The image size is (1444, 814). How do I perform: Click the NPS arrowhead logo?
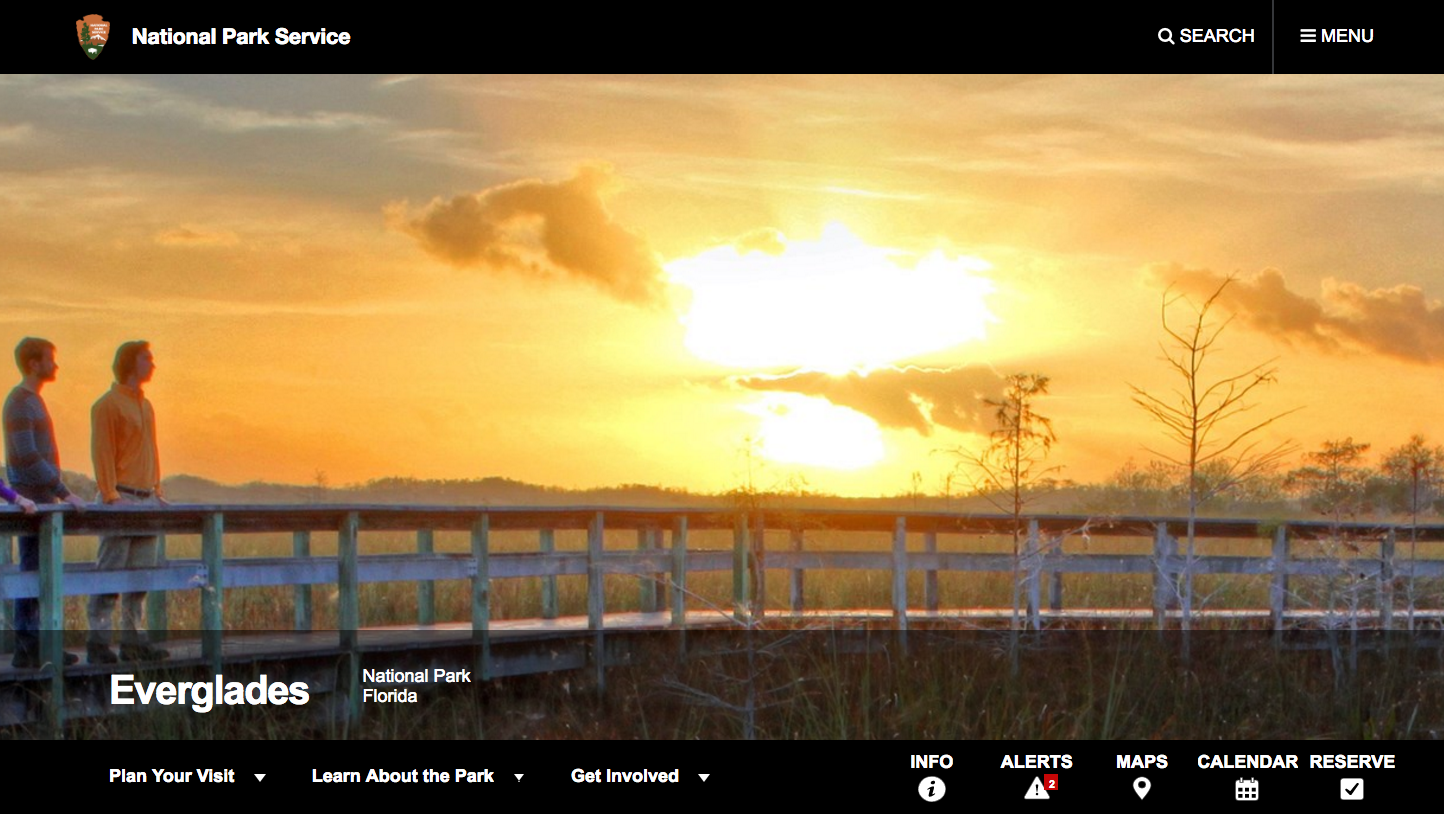[93, 37]
